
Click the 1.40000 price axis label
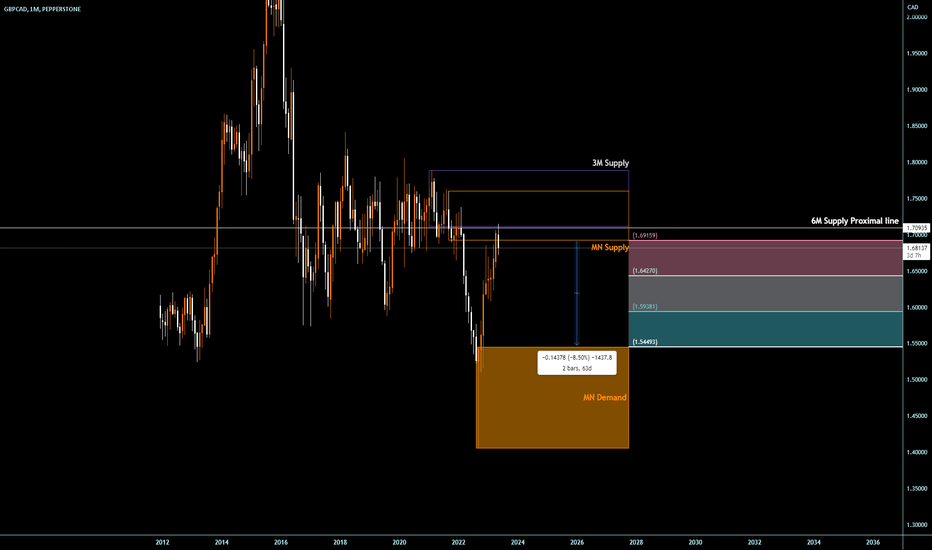(x=917, y=452)
